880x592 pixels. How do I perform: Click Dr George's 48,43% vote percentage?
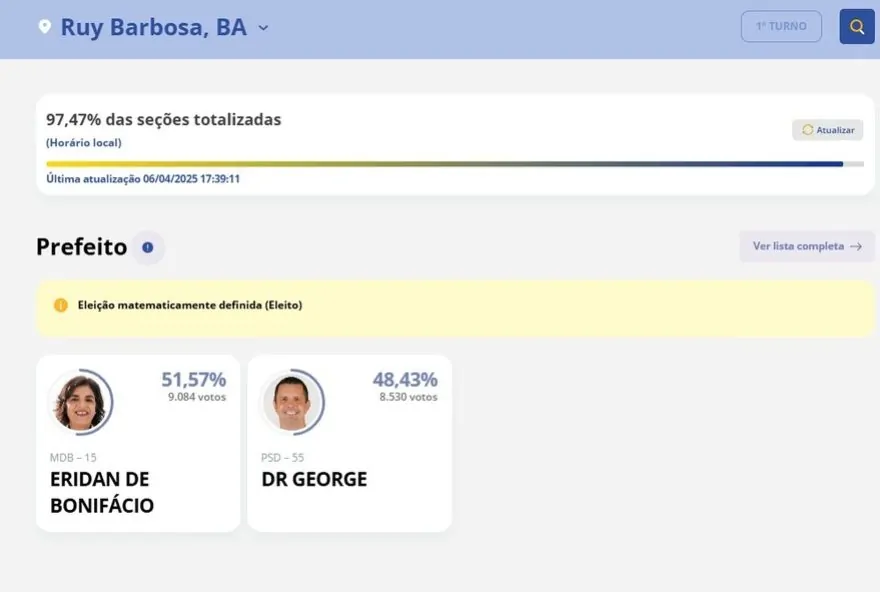pyautogui.click(x=405, y=380)
